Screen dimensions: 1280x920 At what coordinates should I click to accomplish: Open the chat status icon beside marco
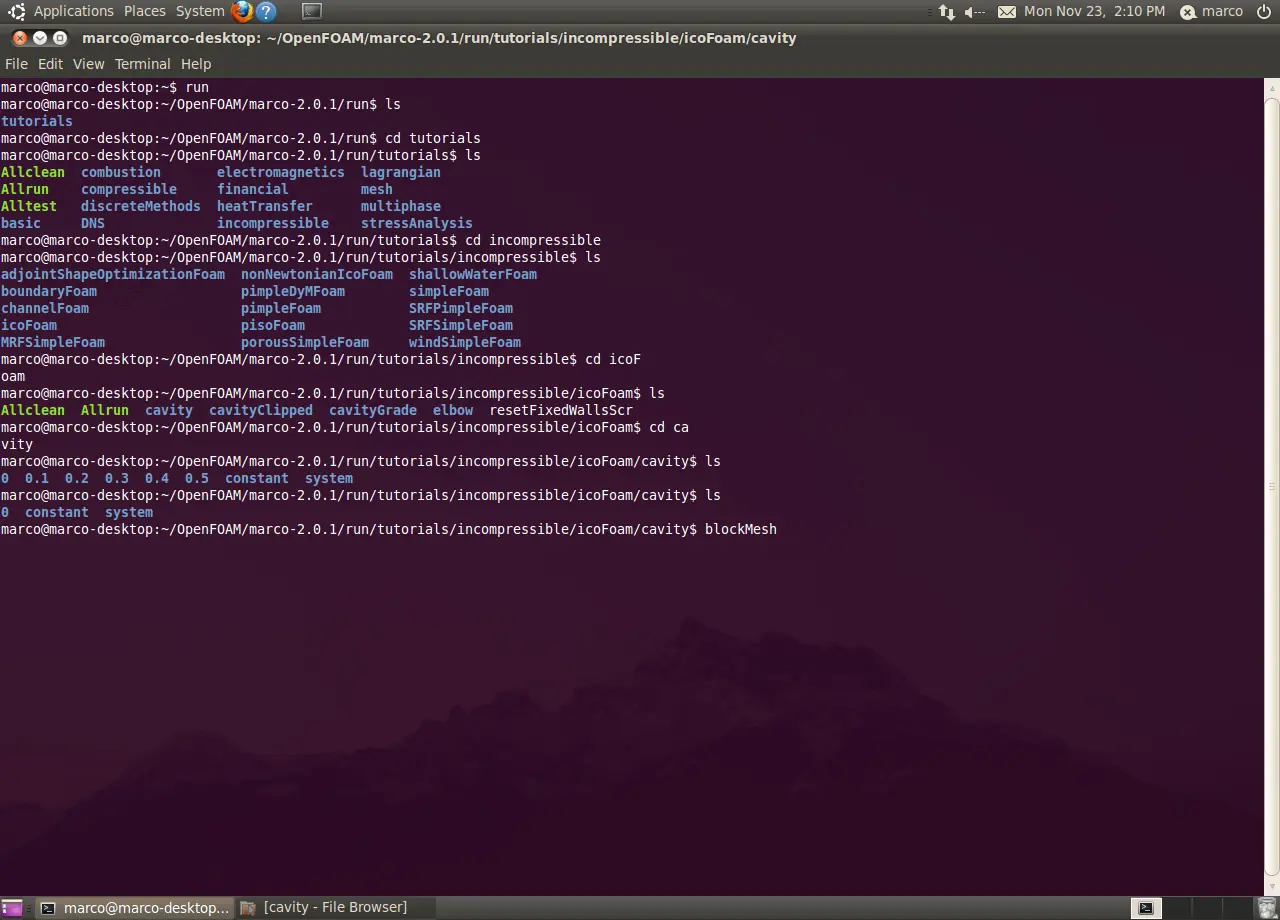pos(1187,12)
